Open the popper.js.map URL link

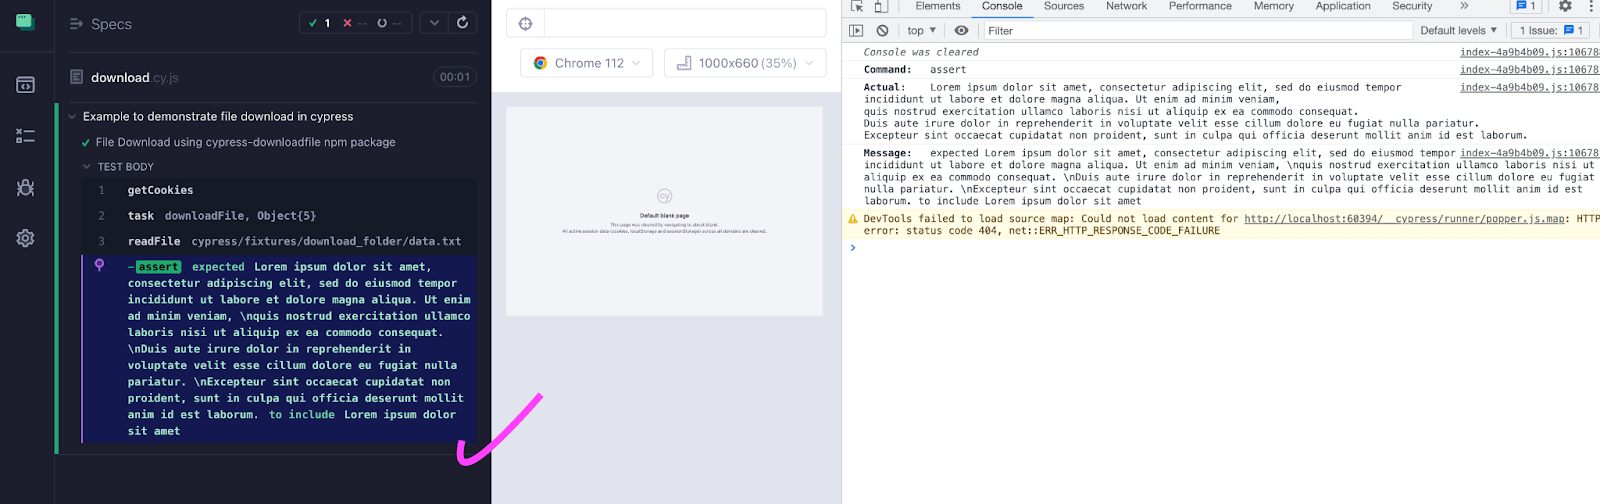pyautogui.click(x=1405, y=219)
